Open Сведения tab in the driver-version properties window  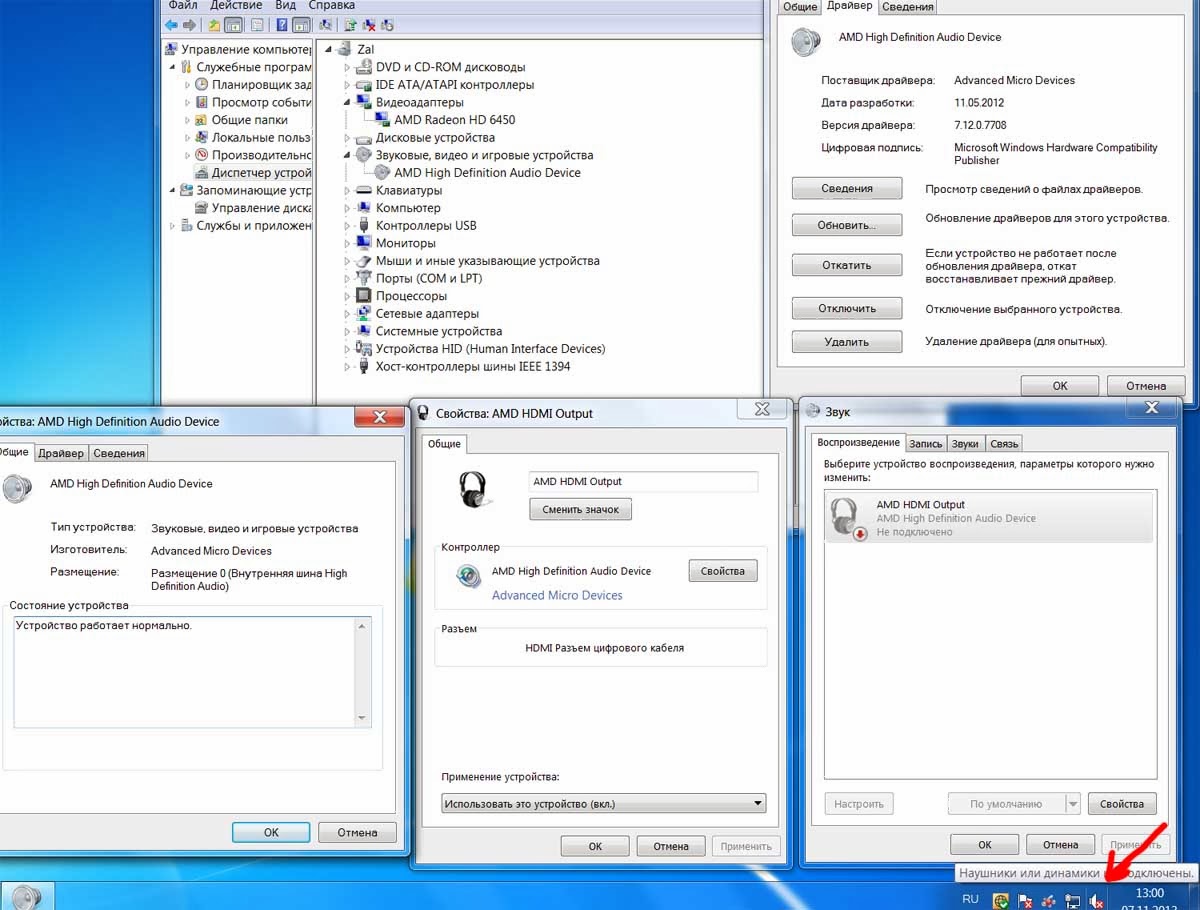coord(907,7)
